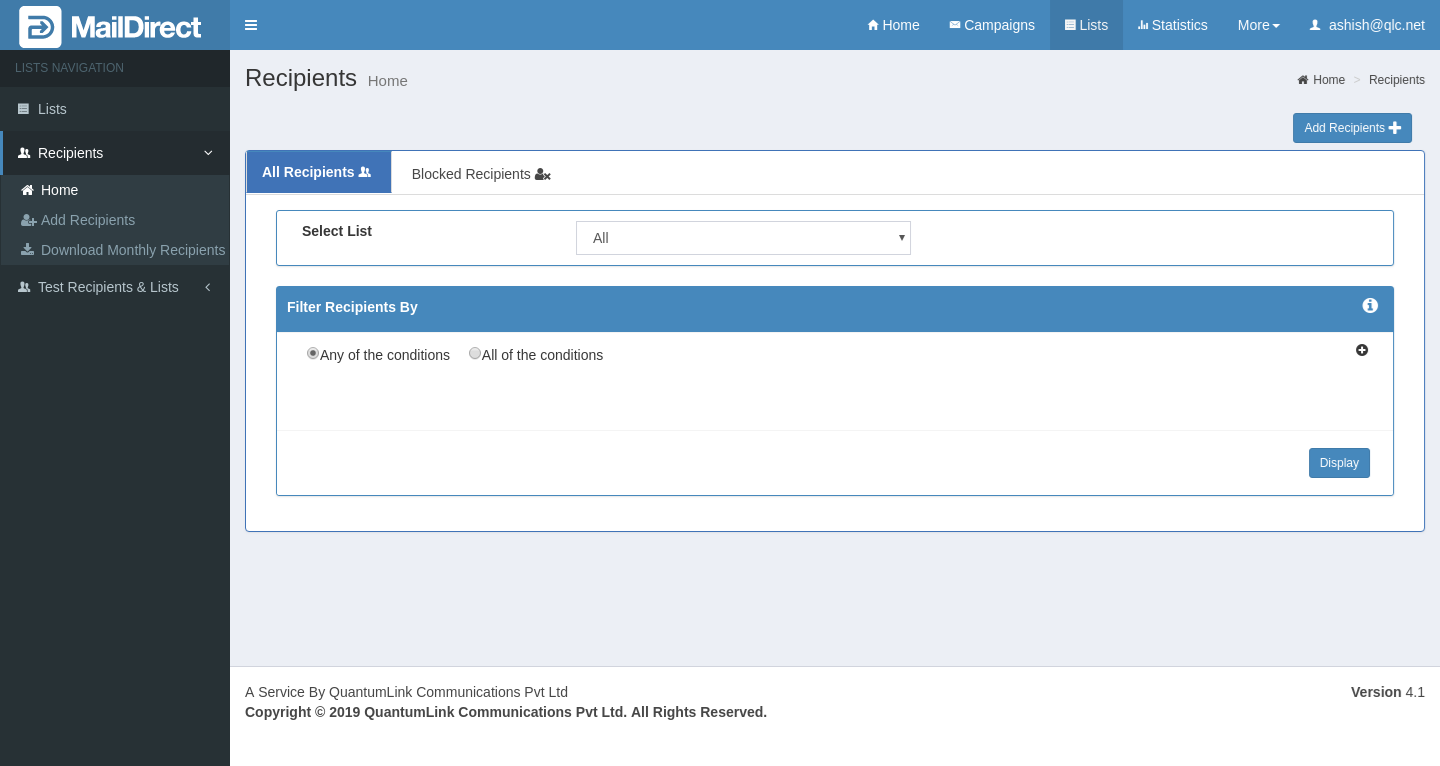Image resolution: width=1440 pixels, height=766 pixels.
Task: Expand Test Recipients & Lists sidebar section
Action: click(108, 287)
